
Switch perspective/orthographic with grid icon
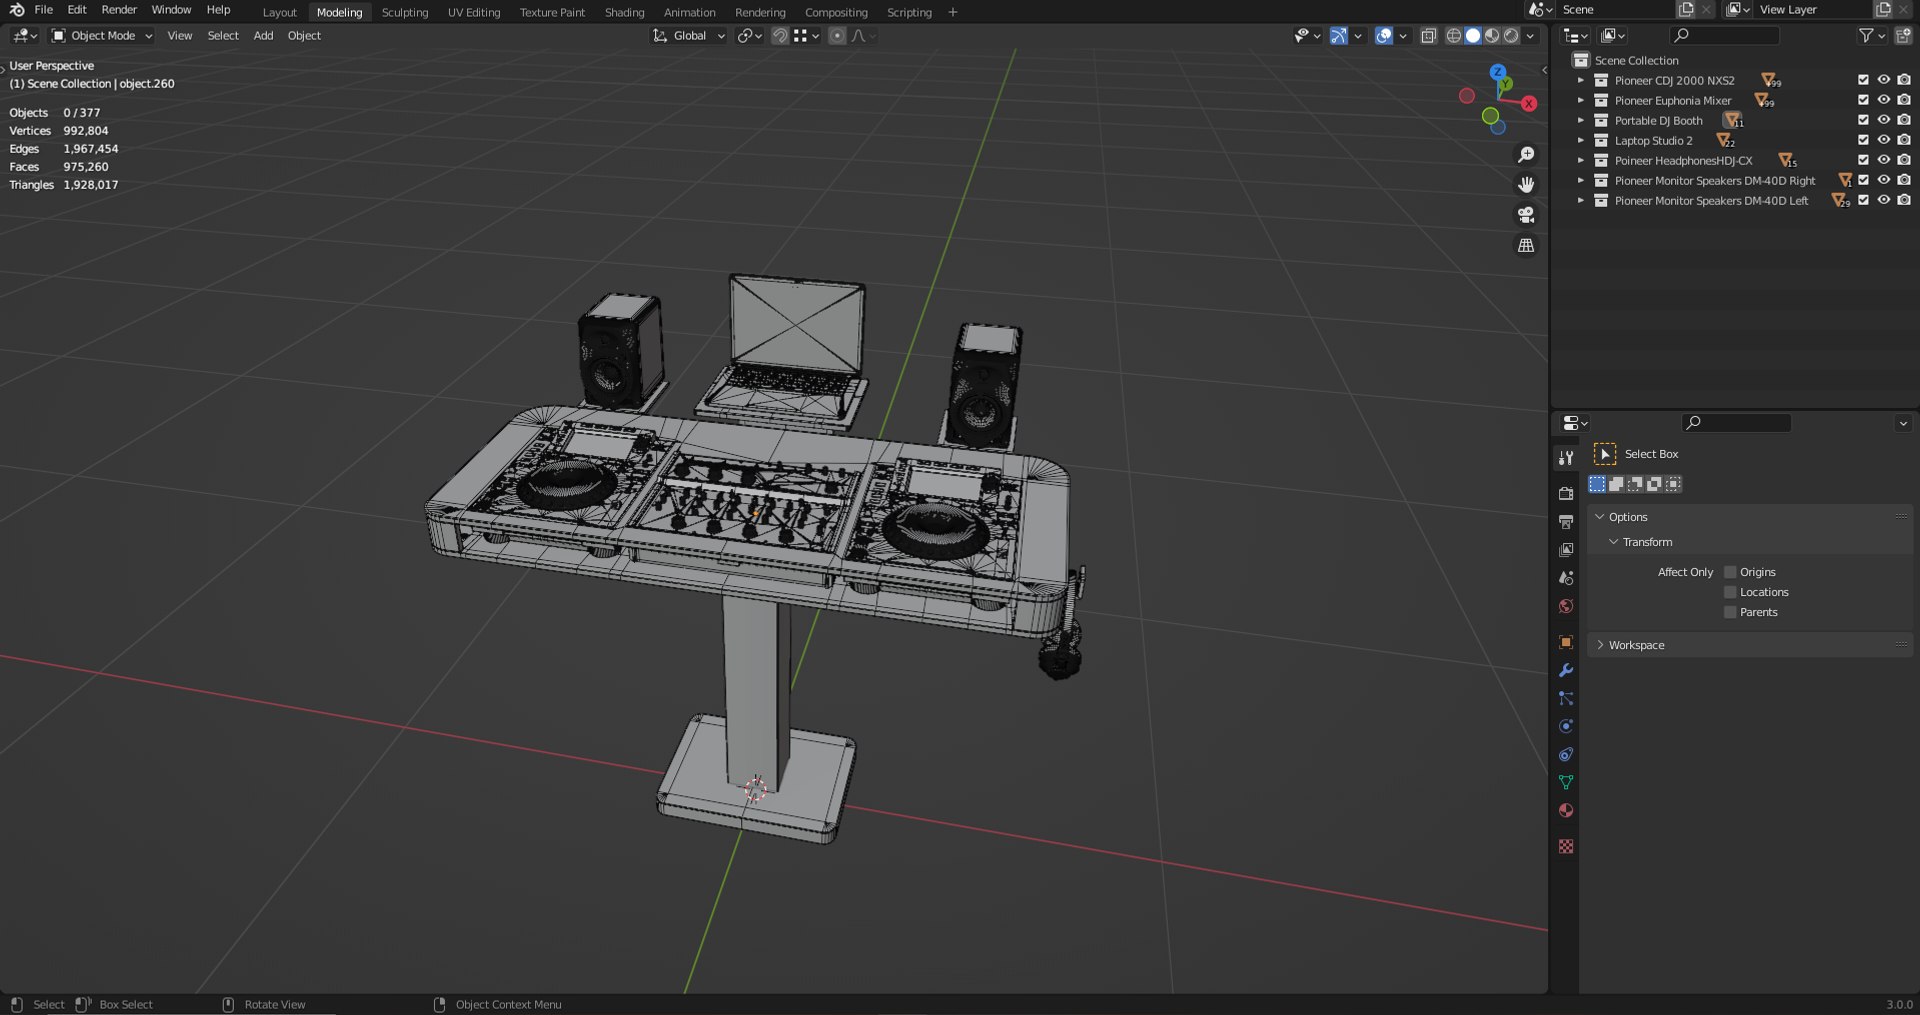pyautogui.click(x=1526, y=245)
